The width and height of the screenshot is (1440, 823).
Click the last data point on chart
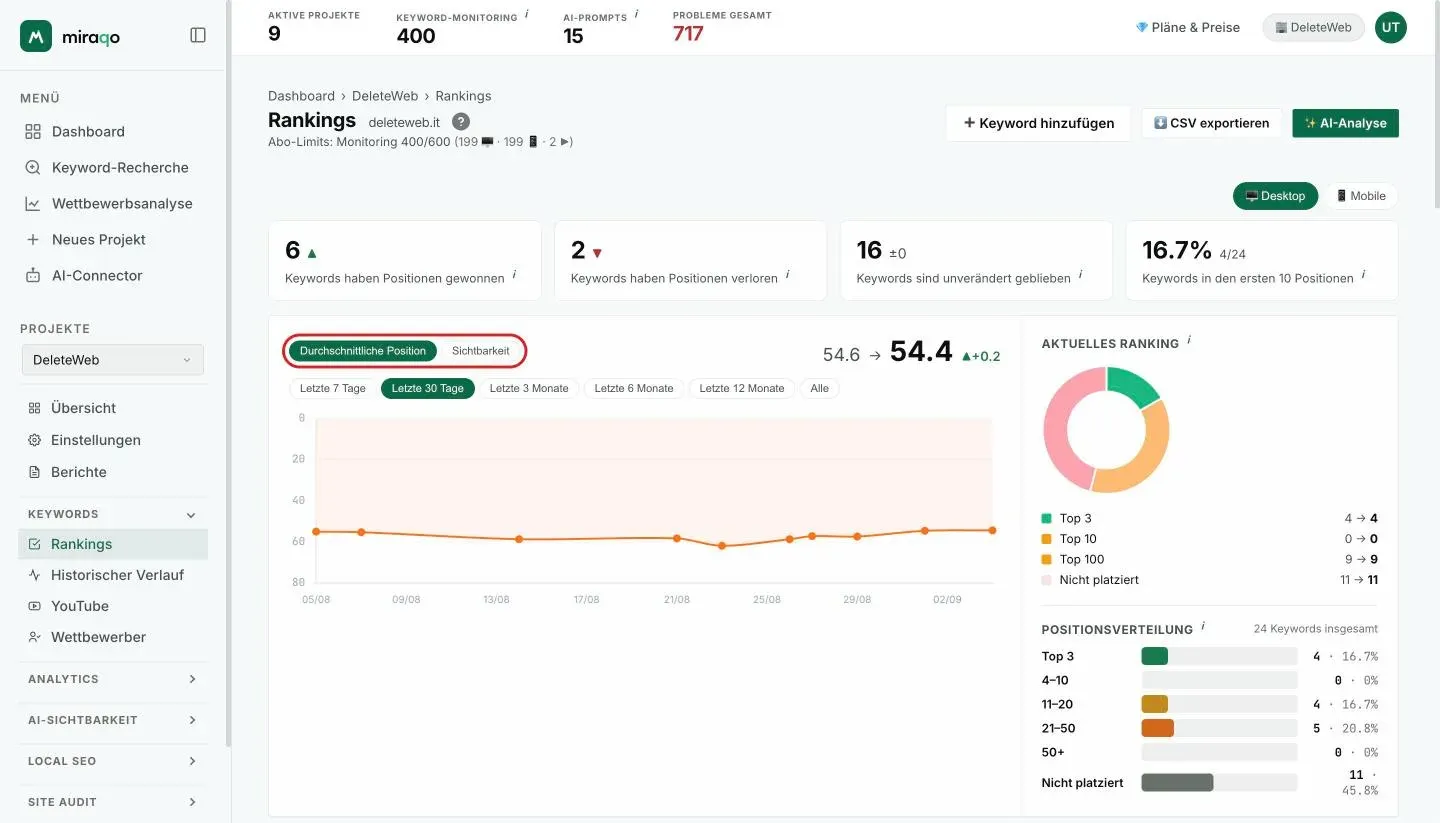coord(993,530)
